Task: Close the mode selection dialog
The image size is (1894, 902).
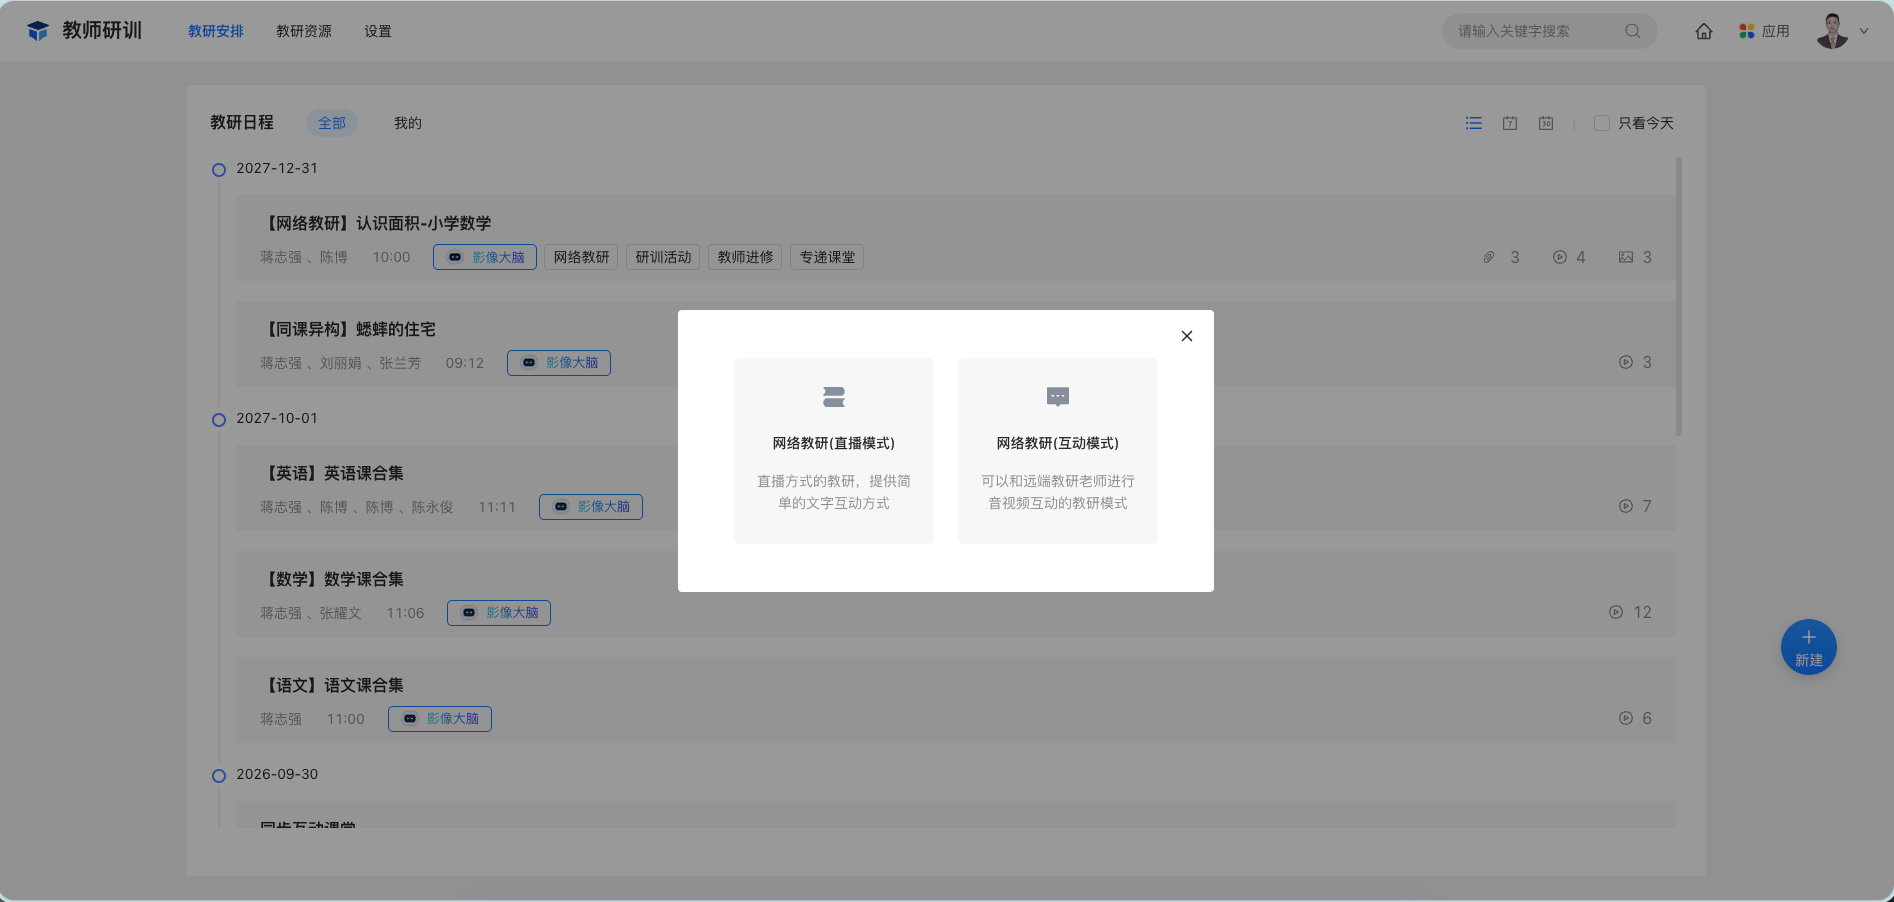Action: [1187, 336]
